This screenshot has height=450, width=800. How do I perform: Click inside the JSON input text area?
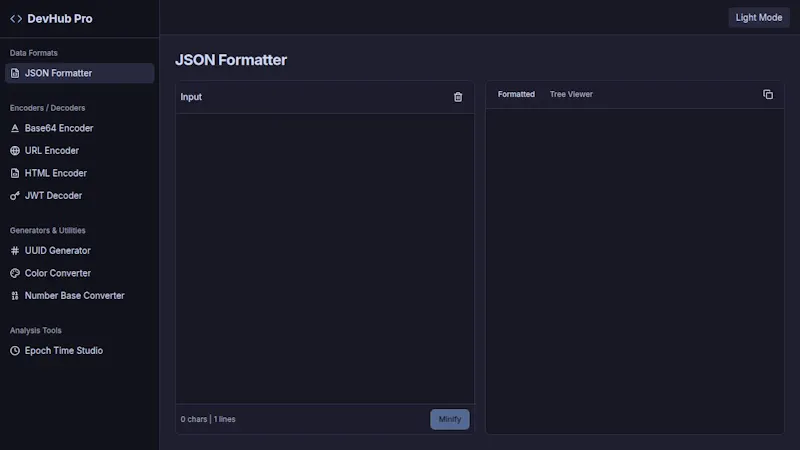(325, 259)
